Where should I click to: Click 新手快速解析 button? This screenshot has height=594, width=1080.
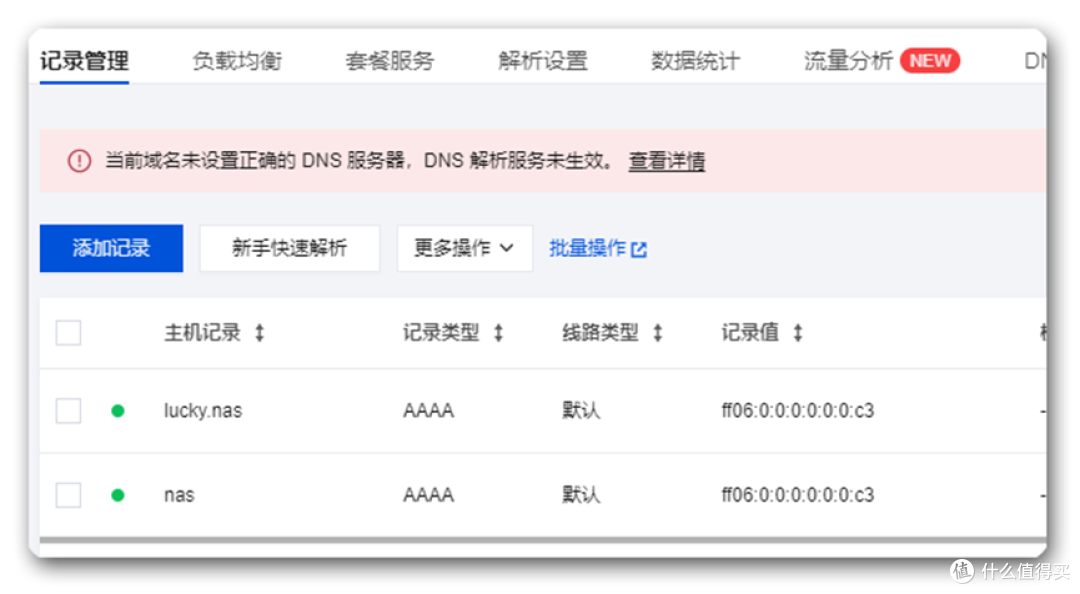point(289,248)
